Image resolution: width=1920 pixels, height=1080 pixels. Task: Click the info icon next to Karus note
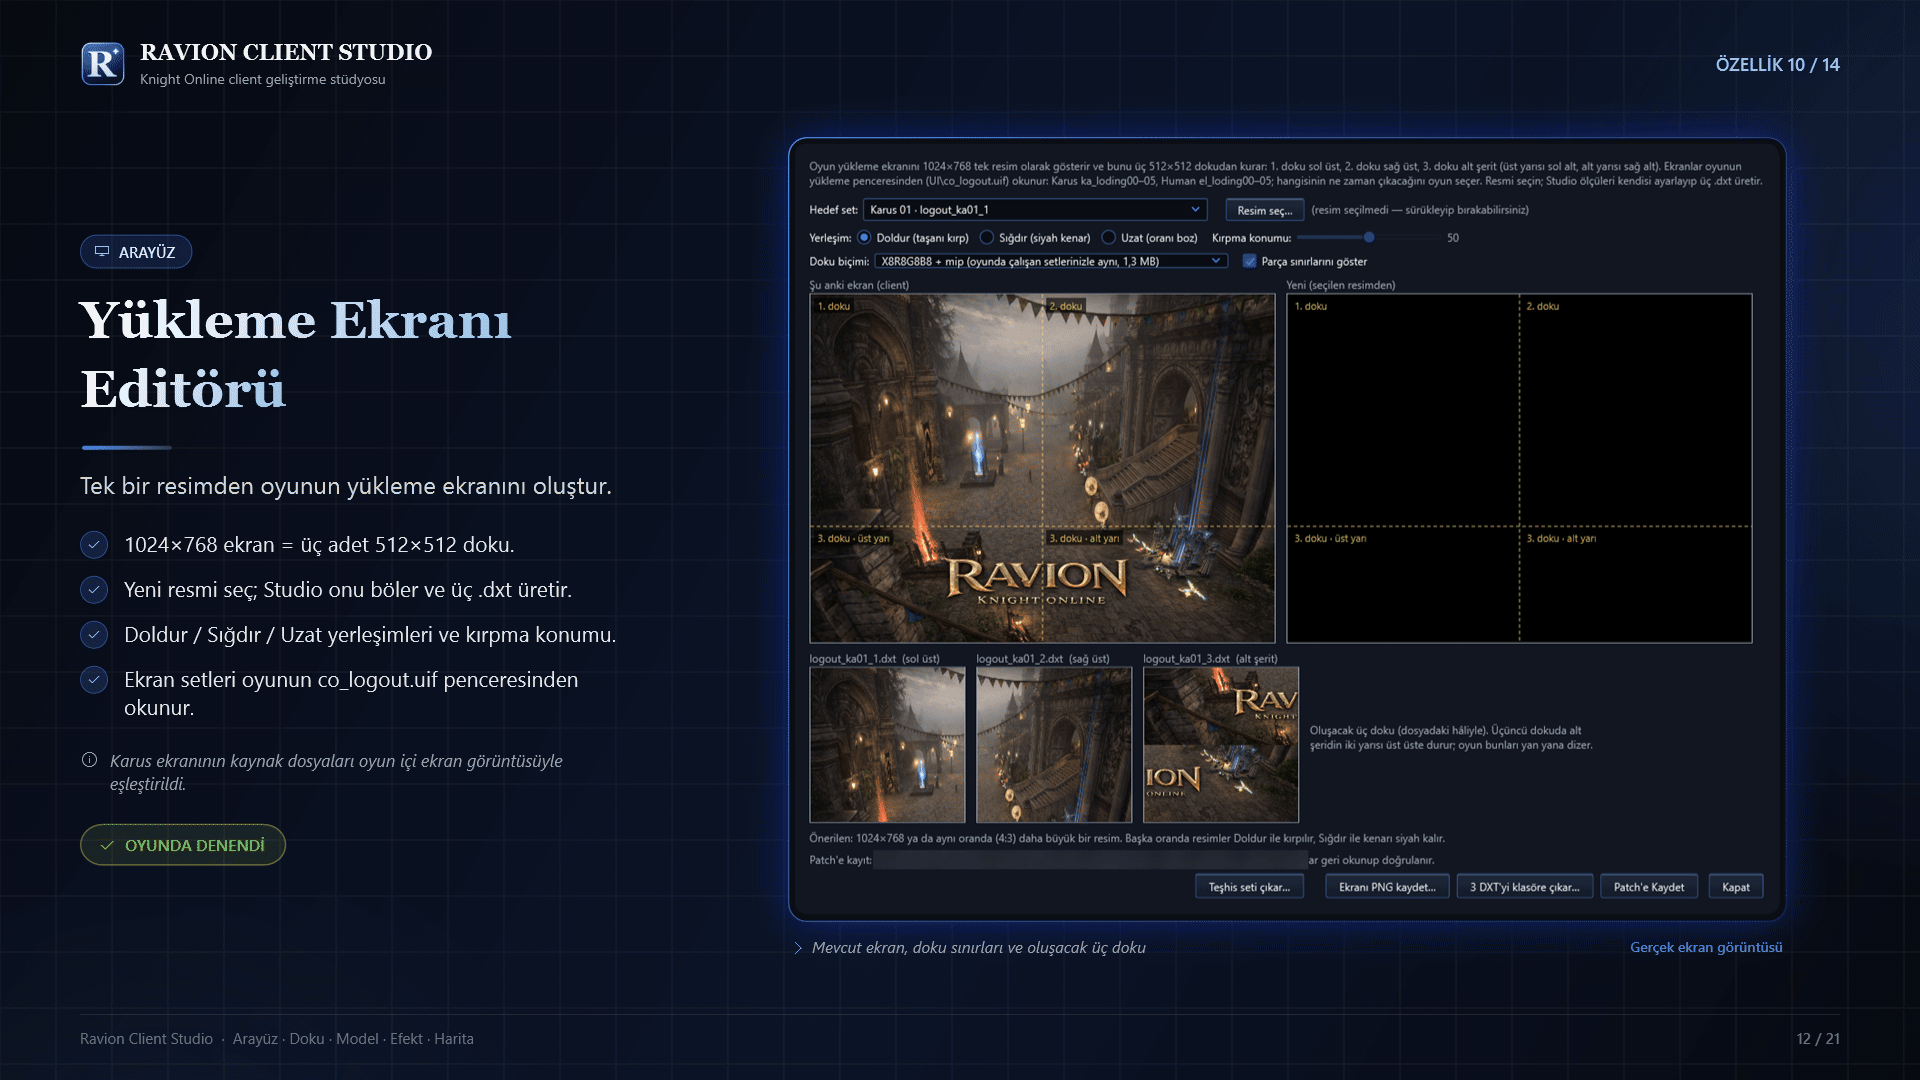pyautogui.click(x=89, y=760)
